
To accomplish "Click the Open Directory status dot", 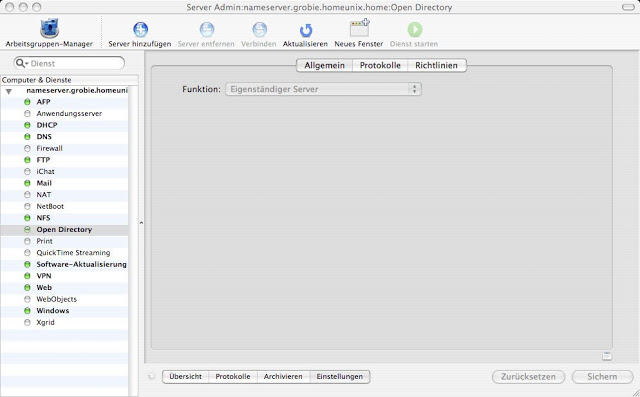I will 27,230.
